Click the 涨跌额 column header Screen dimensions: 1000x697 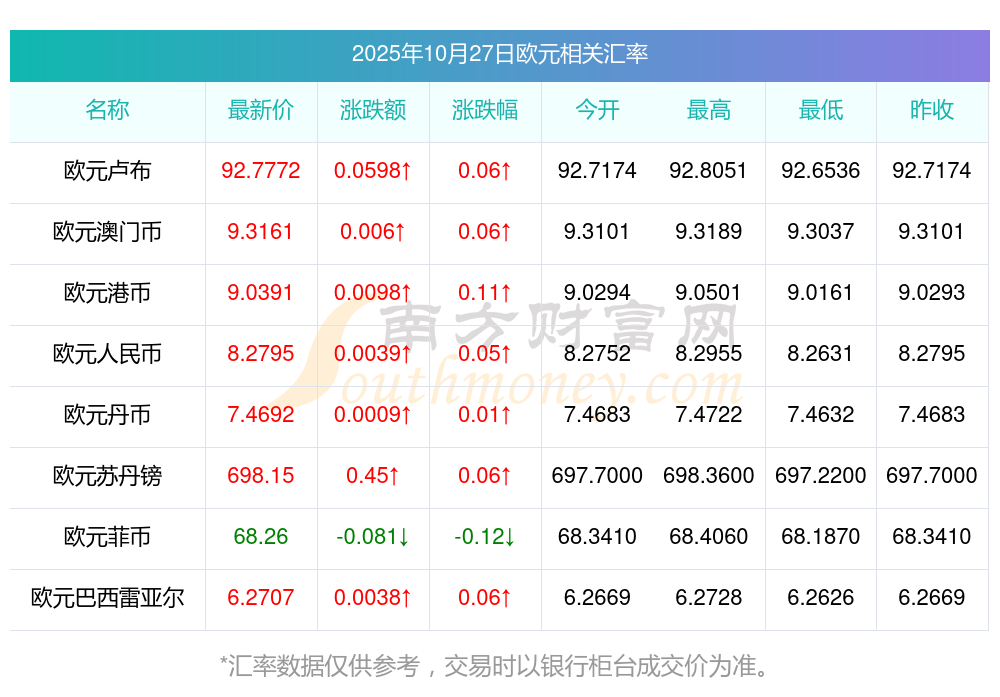373,110
